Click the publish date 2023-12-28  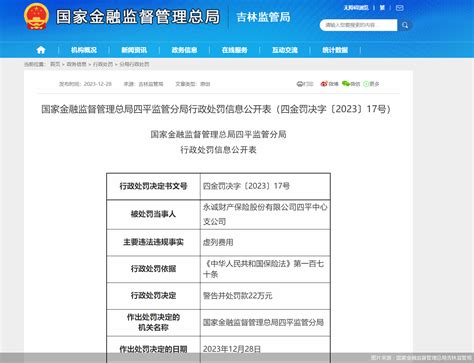click(98, 84)
